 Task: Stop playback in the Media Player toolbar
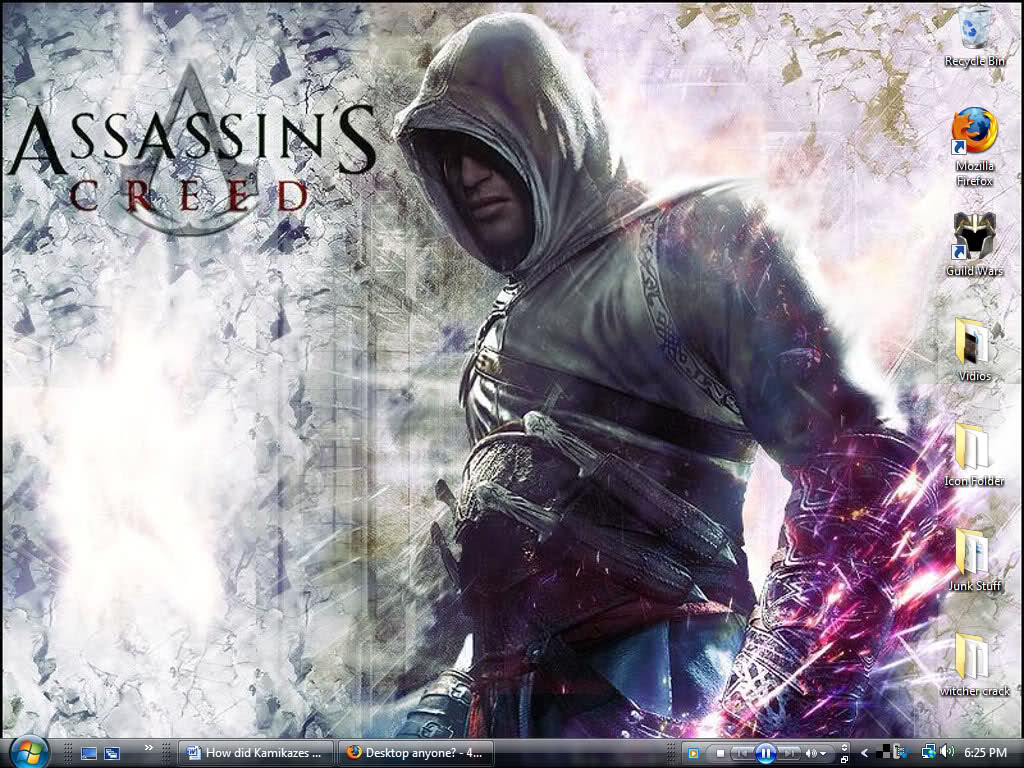720,754
